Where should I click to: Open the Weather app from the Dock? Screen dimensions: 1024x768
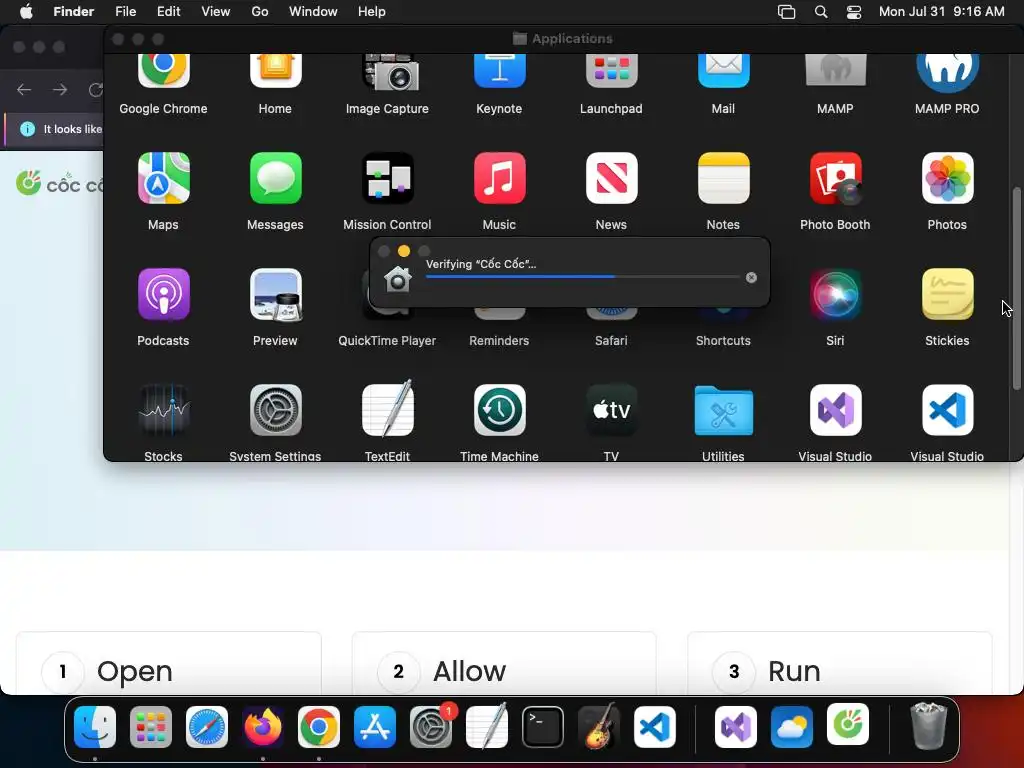click(x=792, y=727)
